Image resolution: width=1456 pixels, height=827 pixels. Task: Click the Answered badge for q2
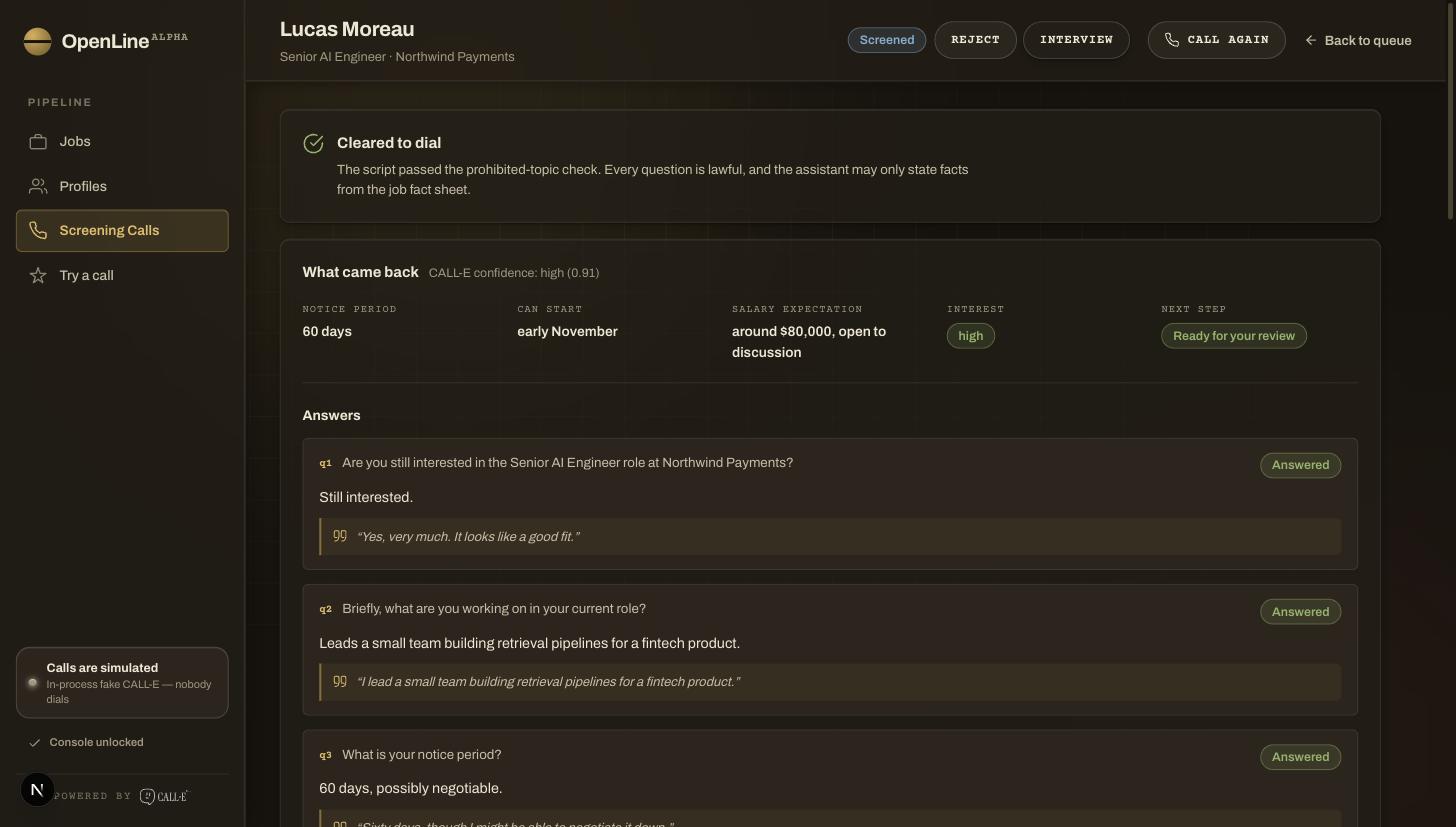click(1300, 611)
